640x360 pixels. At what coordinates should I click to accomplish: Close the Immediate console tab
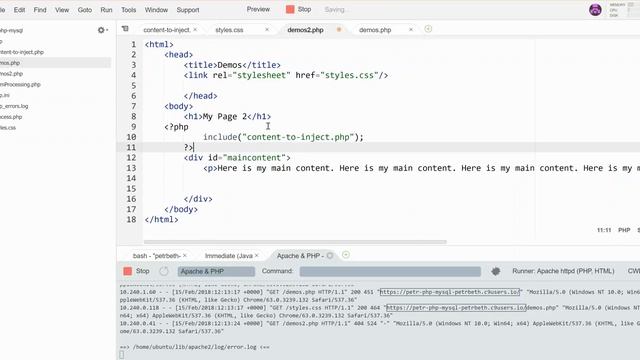(x=257, y=256)
